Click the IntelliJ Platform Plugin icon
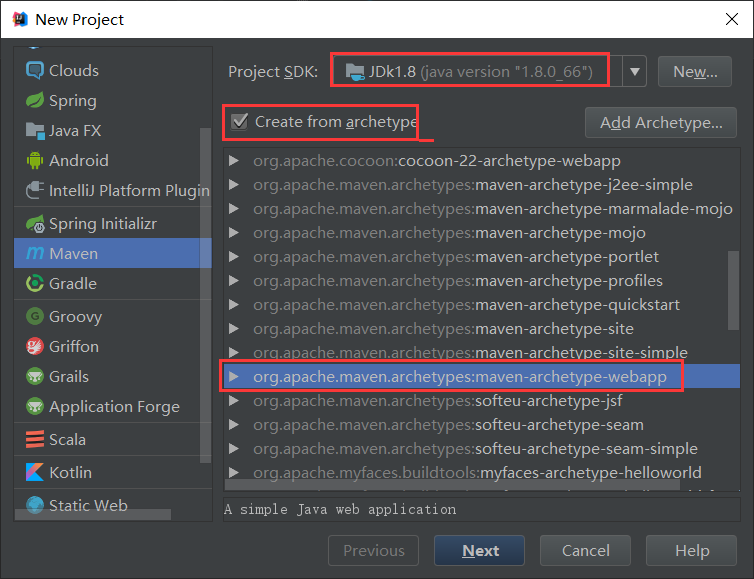Screen dimensions: 754x579 pyautogui.click(x=35, y=190)
